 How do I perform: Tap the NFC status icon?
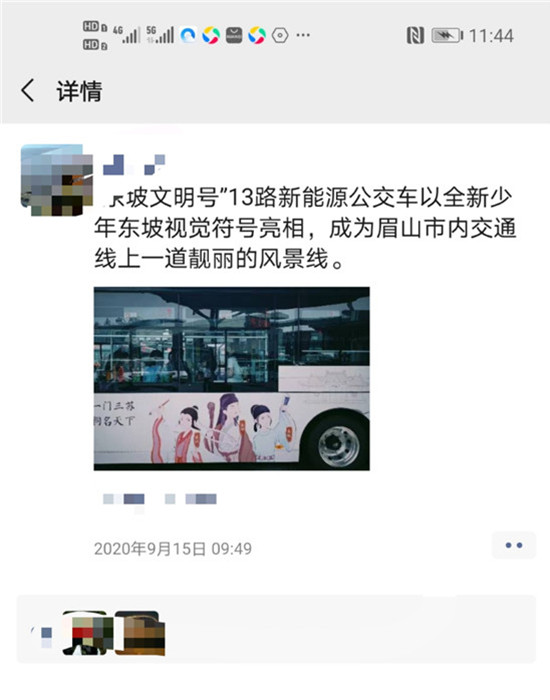click(x=415, y=35)
